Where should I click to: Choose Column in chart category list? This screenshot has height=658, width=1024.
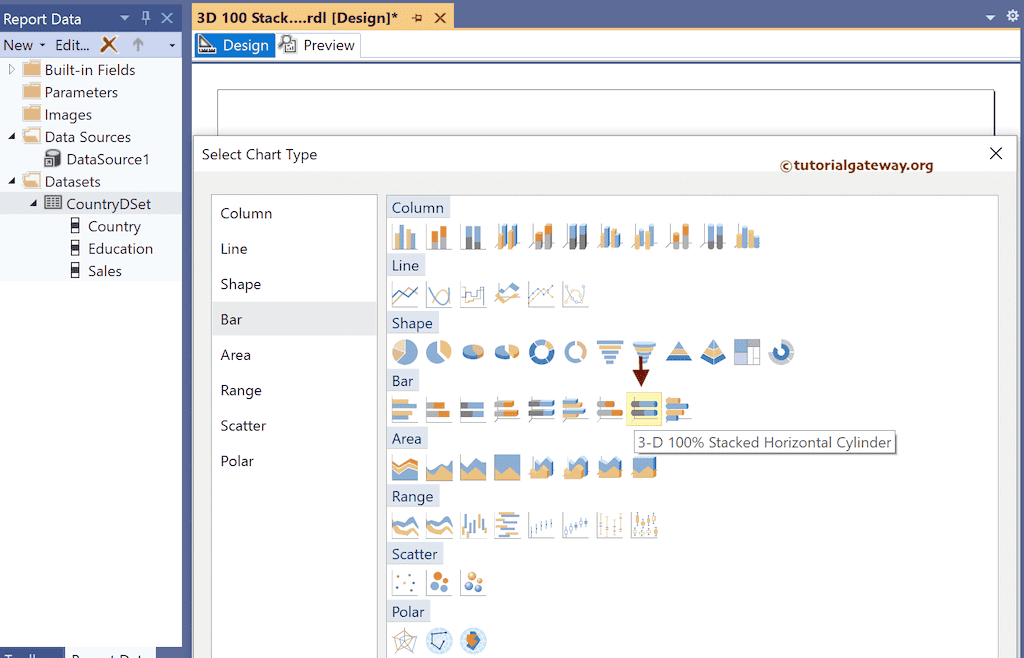294,213
